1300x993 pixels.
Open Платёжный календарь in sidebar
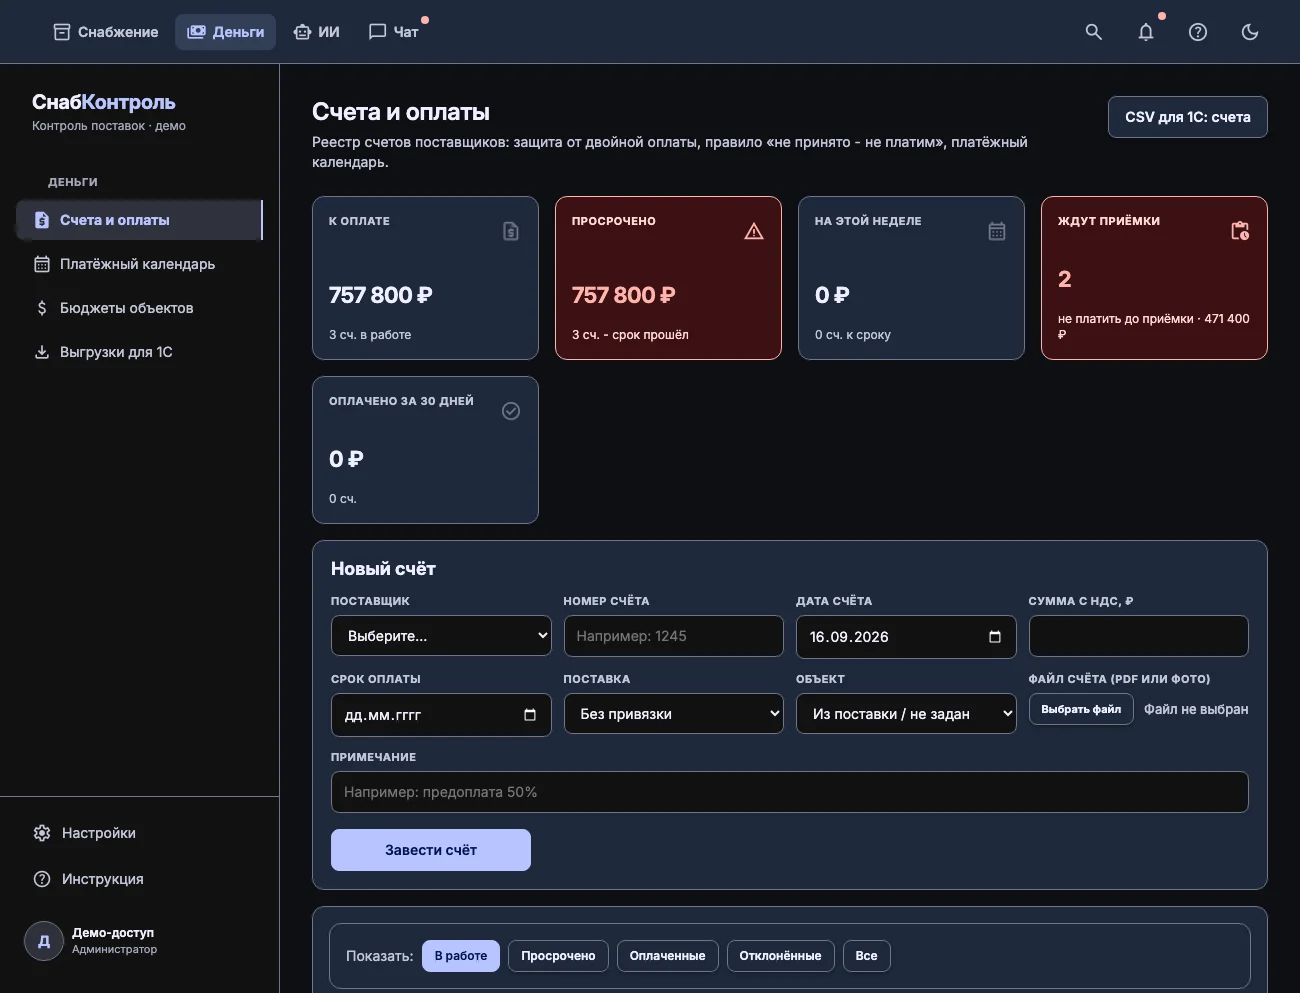139,264
